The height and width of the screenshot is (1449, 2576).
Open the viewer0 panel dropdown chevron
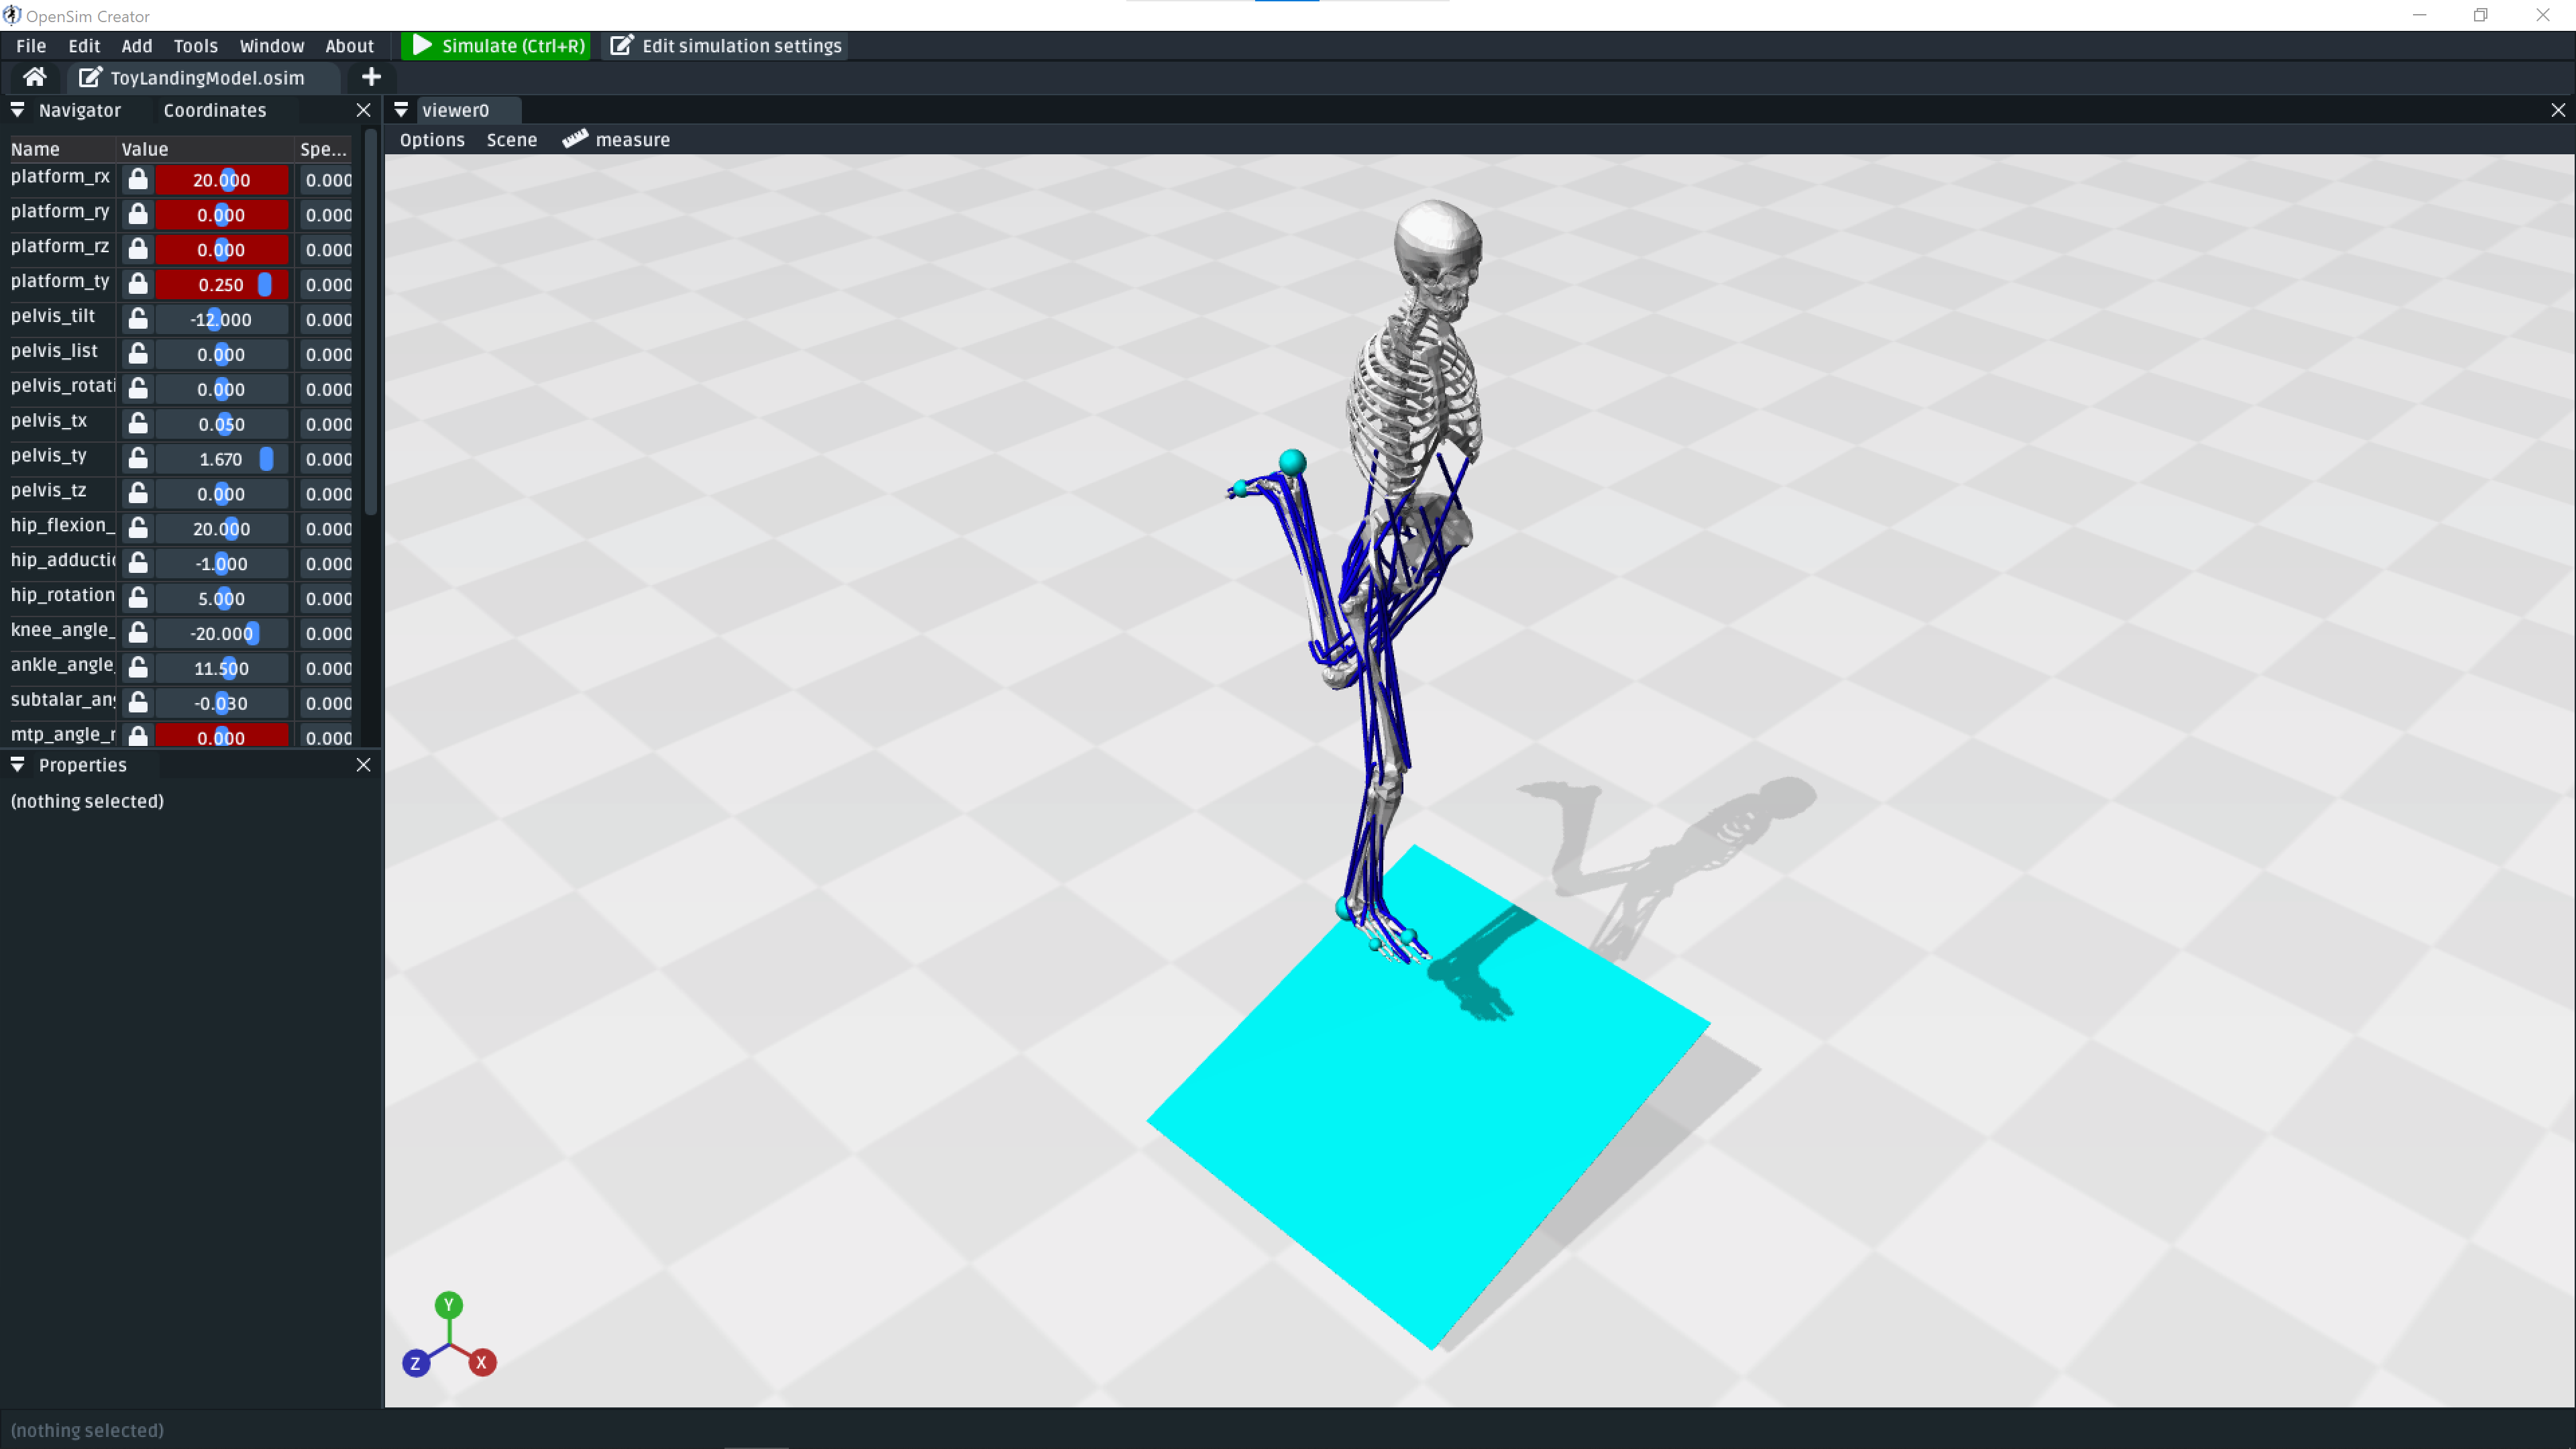pyautogui.click(x=401, y=110)
